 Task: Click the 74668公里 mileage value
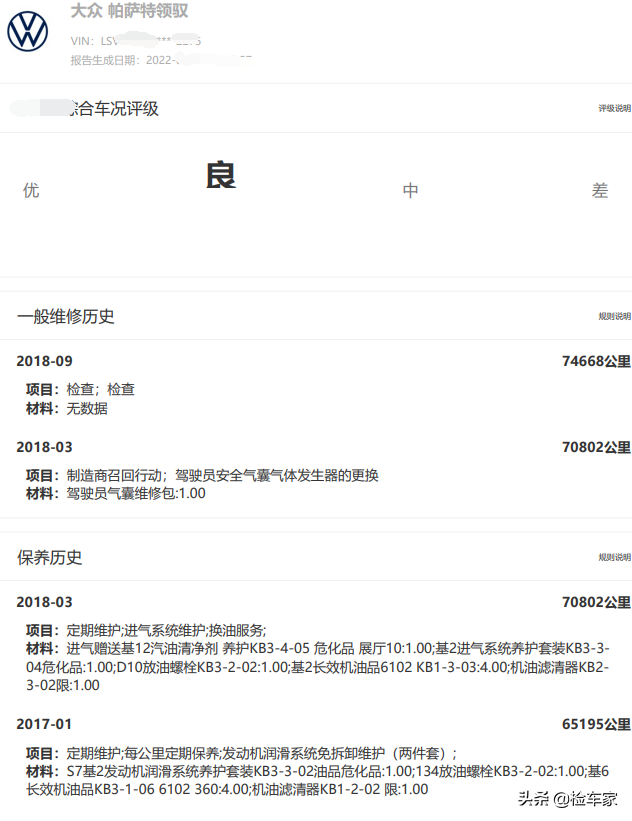point(596,361)
